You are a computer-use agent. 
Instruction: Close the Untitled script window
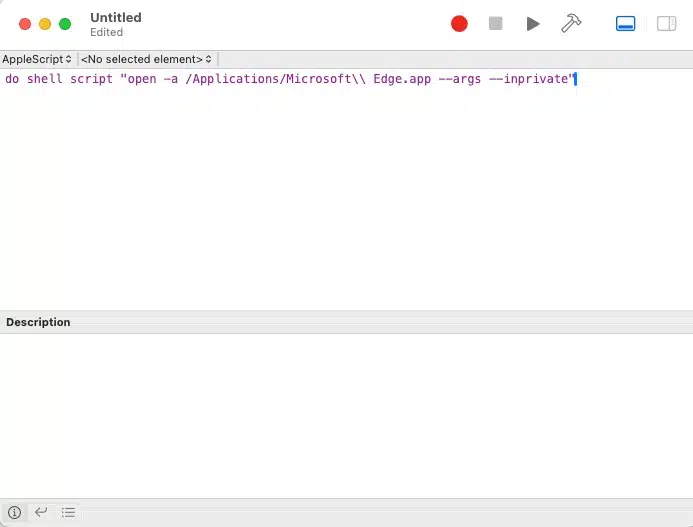coord(25,24)
